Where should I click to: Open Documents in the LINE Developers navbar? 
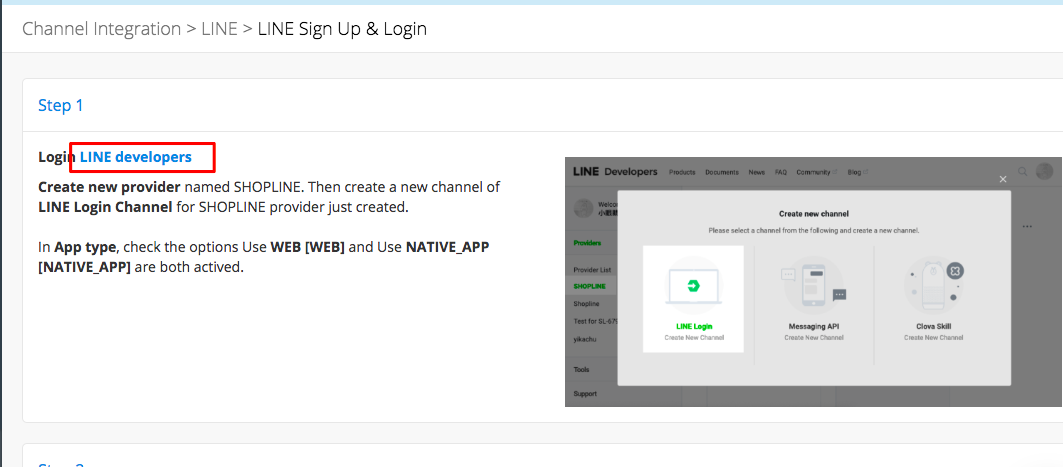[x=722, y=172]
